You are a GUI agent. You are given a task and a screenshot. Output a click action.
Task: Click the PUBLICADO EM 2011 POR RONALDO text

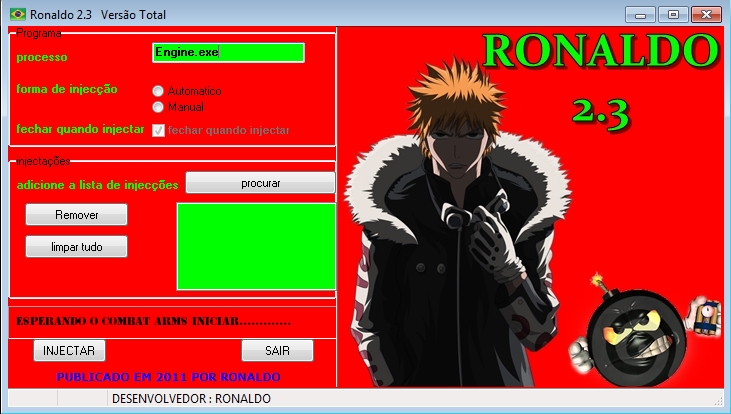pyautogui.click(x=168, y=377)
